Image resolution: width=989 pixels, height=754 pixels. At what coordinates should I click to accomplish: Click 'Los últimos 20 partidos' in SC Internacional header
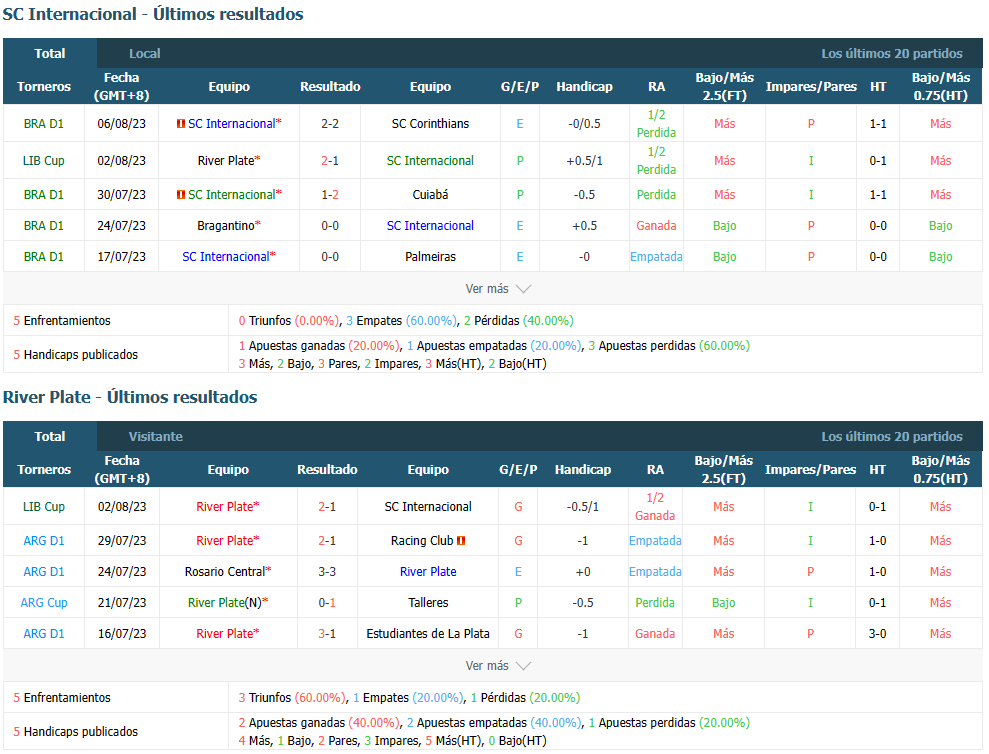892,54
